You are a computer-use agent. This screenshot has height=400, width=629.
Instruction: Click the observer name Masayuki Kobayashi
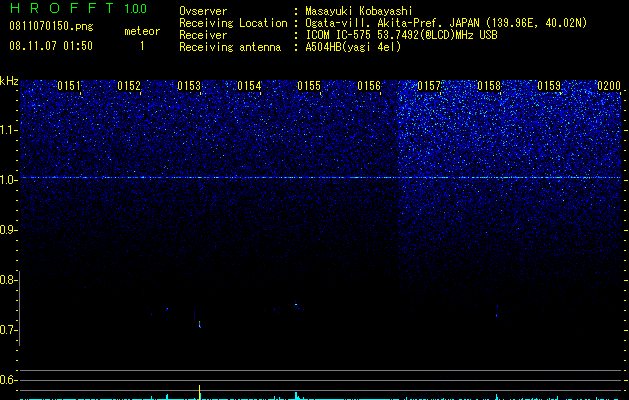pyautogui.click(x=359, y=11)
